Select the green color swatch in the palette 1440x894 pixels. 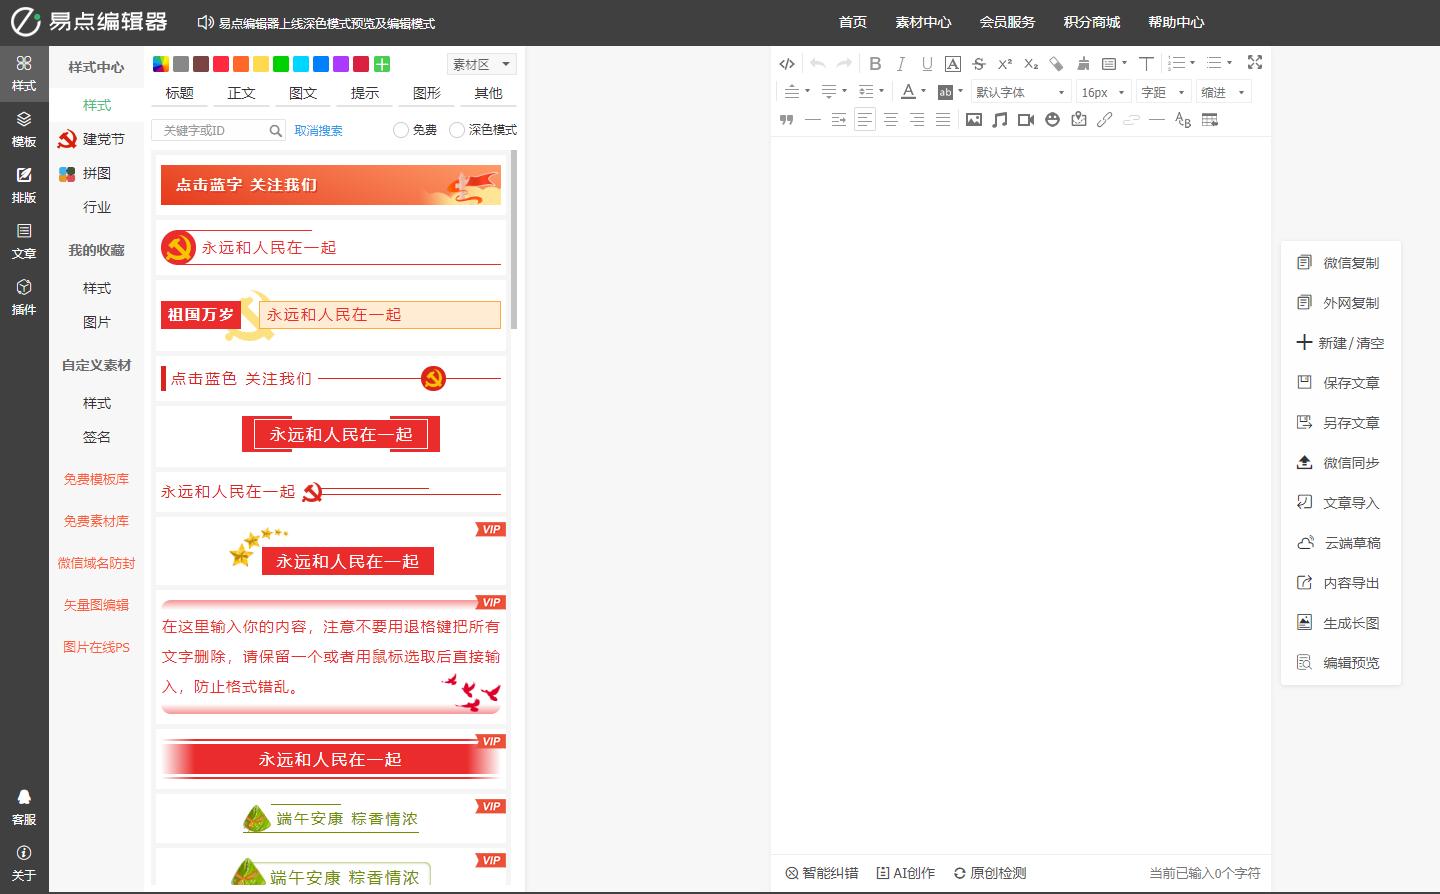coord(281,63)
